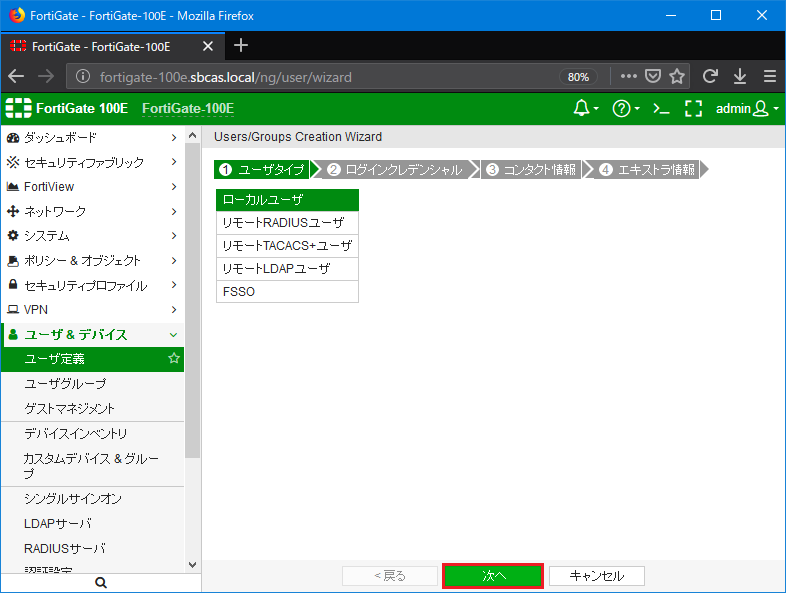The image size is (786, 593).
Task: Click the browser forward arrow
Action: coord(46,76)
